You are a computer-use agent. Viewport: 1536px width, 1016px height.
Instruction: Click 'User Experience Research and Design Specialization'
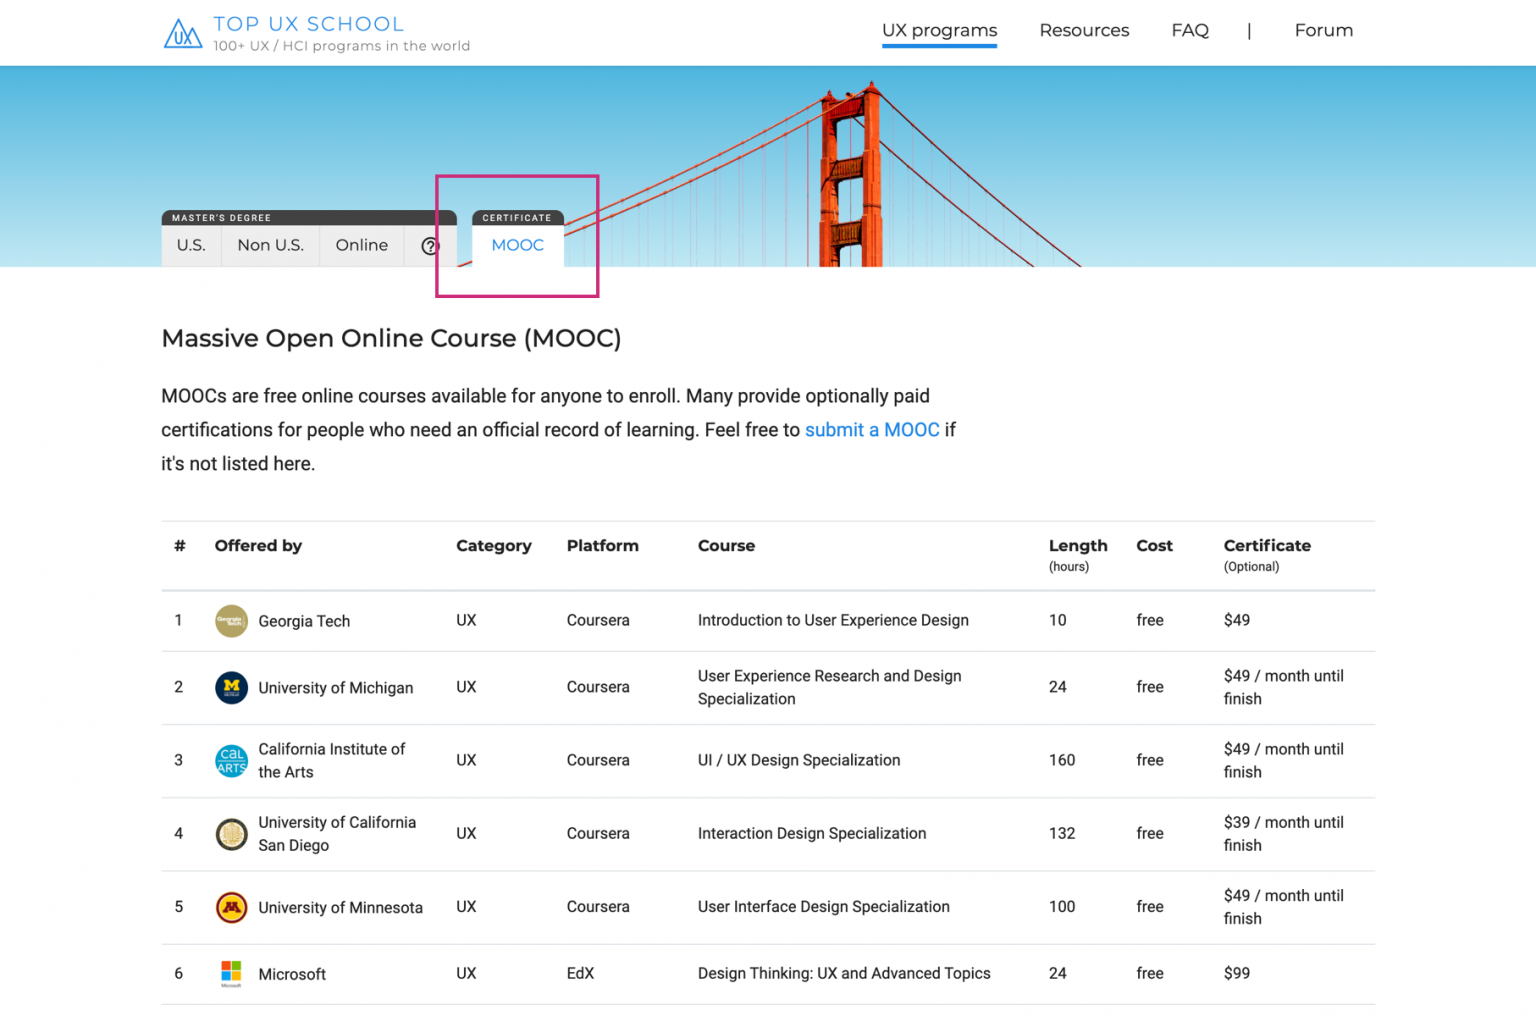tap(829, 688)
